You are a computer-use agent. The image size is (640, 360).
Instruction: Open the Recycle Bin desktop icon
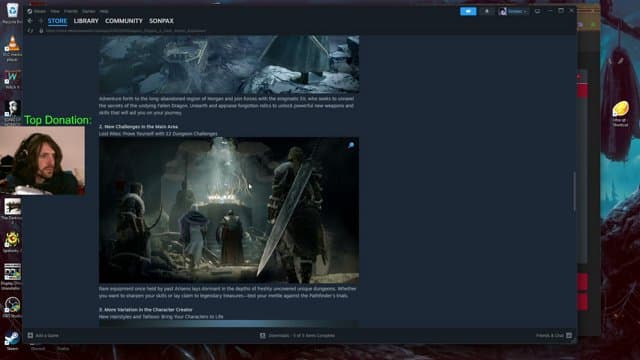tap(12, 13)
